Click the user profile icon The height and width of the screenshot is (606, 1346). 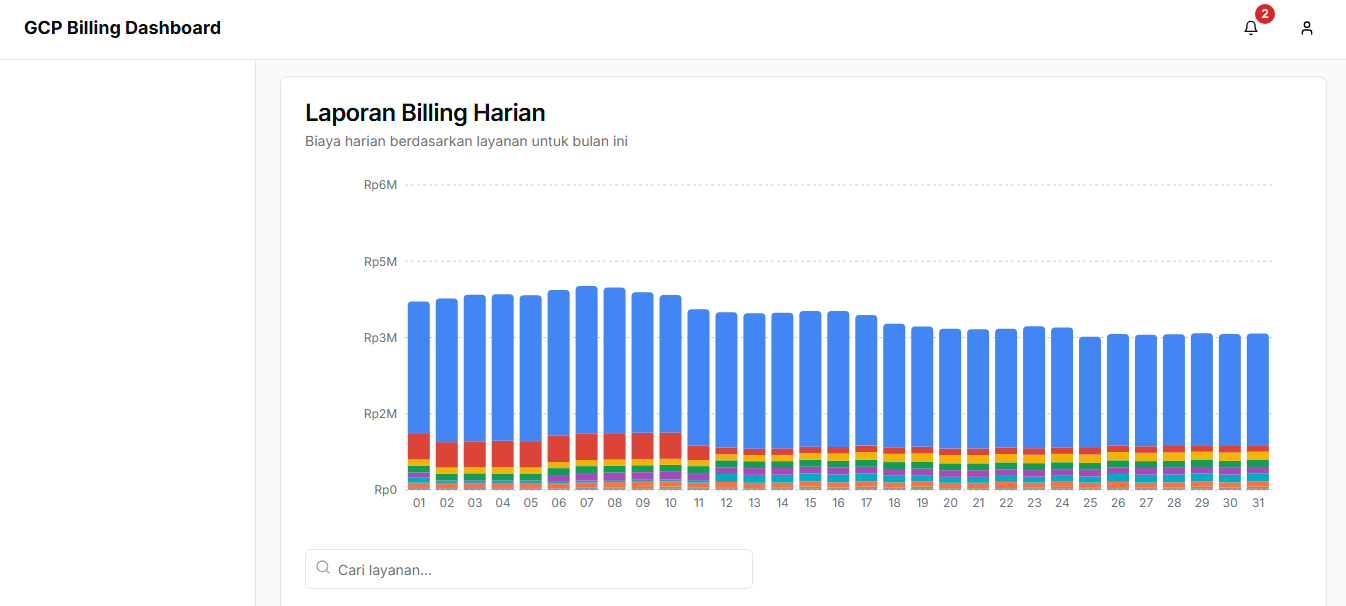[x=1306, y=28]
